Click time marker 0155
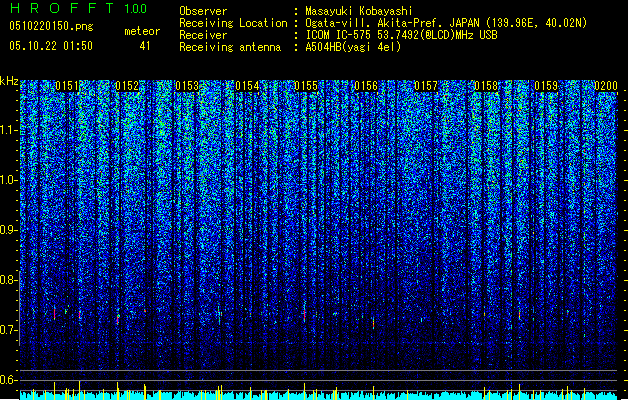629x400 pixels. click(306, 86)
